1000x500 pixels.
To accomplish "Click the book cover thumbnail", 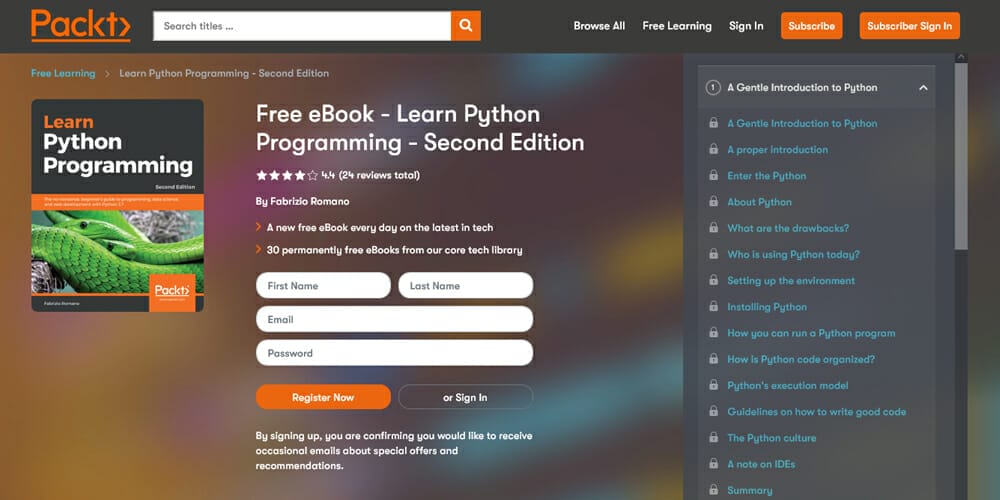I will click(117, 205).
